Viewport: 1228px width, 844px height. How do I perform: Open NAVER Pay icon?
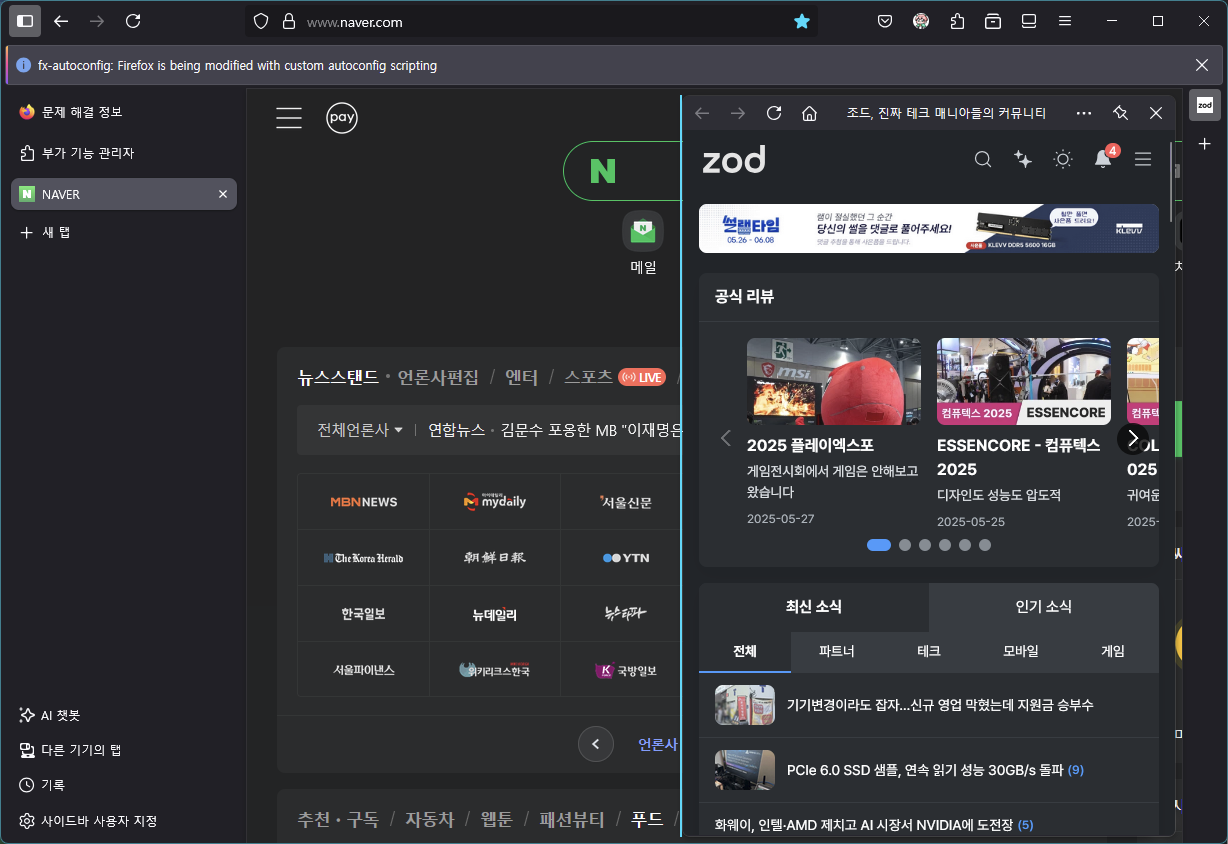pyautogui.click(x=342, y=118)
